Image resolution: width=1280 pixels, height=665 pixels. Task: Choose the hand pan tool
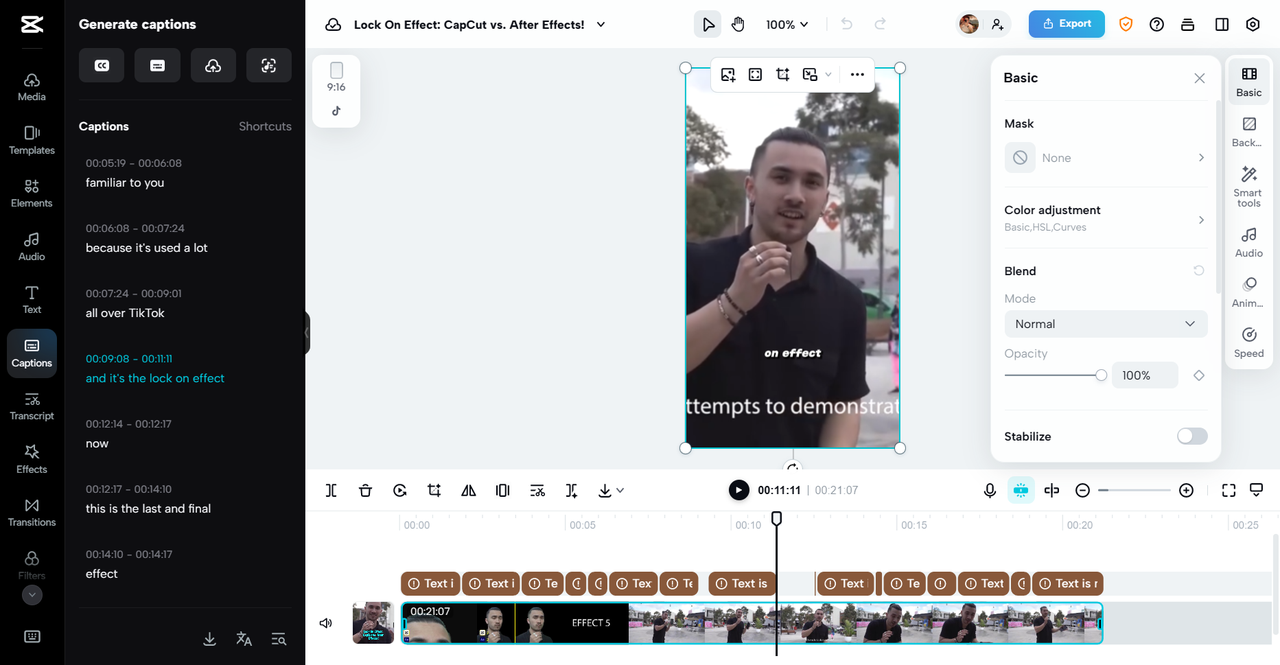(738, 24)
